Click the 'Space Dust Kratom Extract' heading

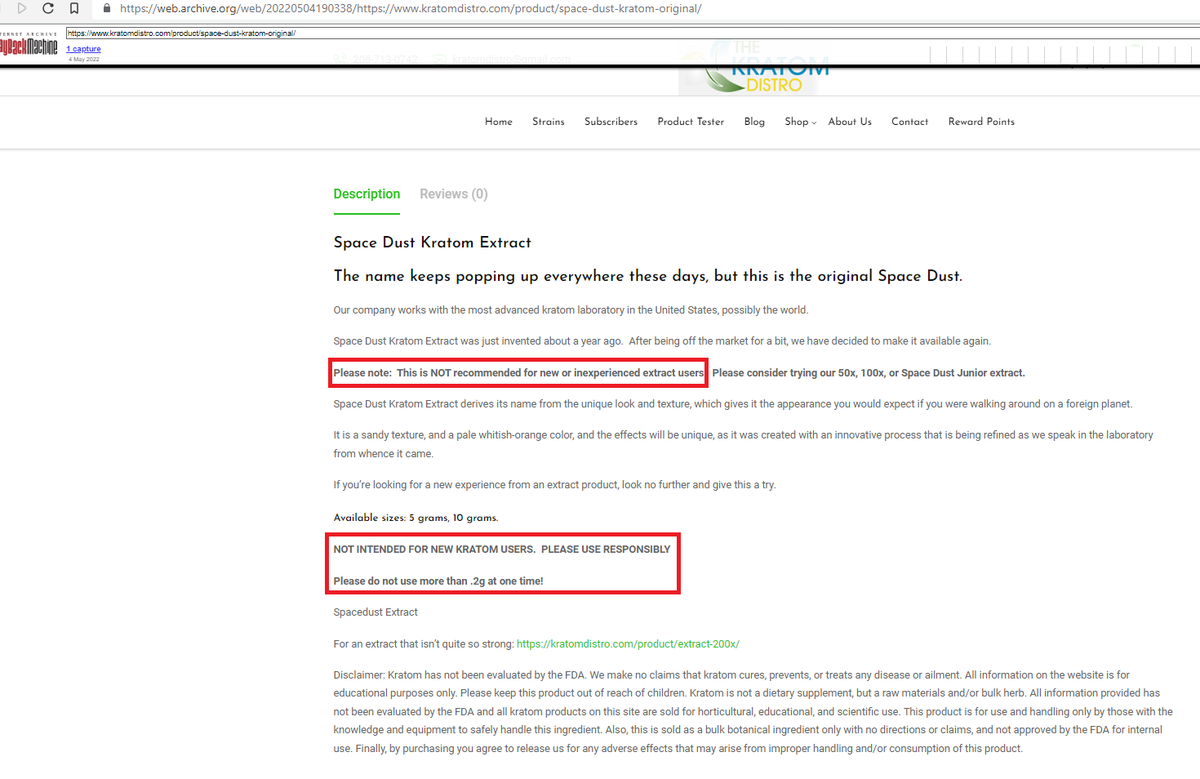[x=432, y=243]
